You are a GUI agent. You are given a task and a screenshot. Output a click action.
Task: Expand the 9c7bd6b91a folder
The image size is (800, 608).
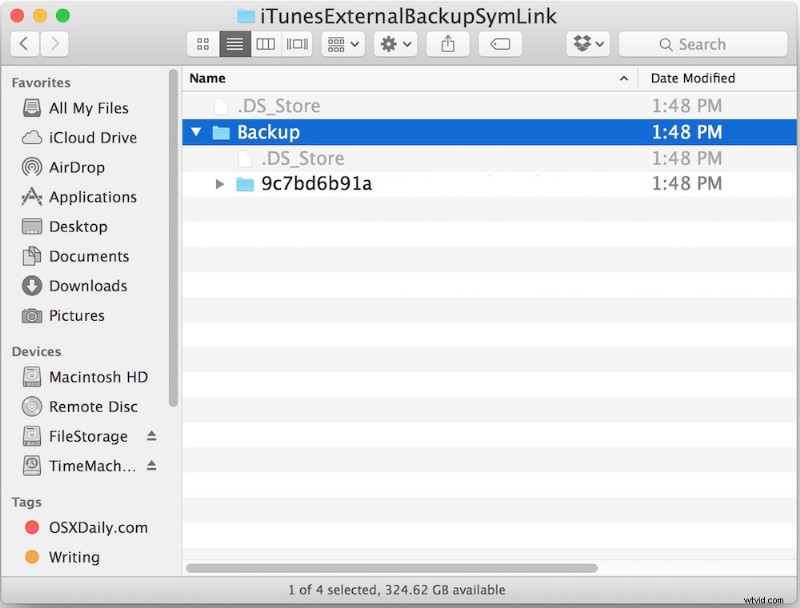[x=220, y=183]
